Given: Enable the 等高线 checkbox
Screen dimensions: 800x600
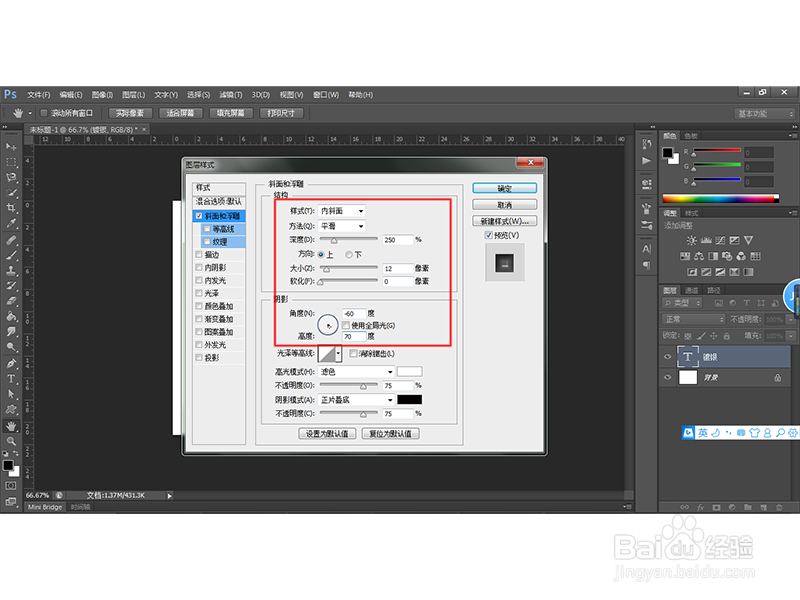Looking at the screenshot, I should tap(207, 229).
